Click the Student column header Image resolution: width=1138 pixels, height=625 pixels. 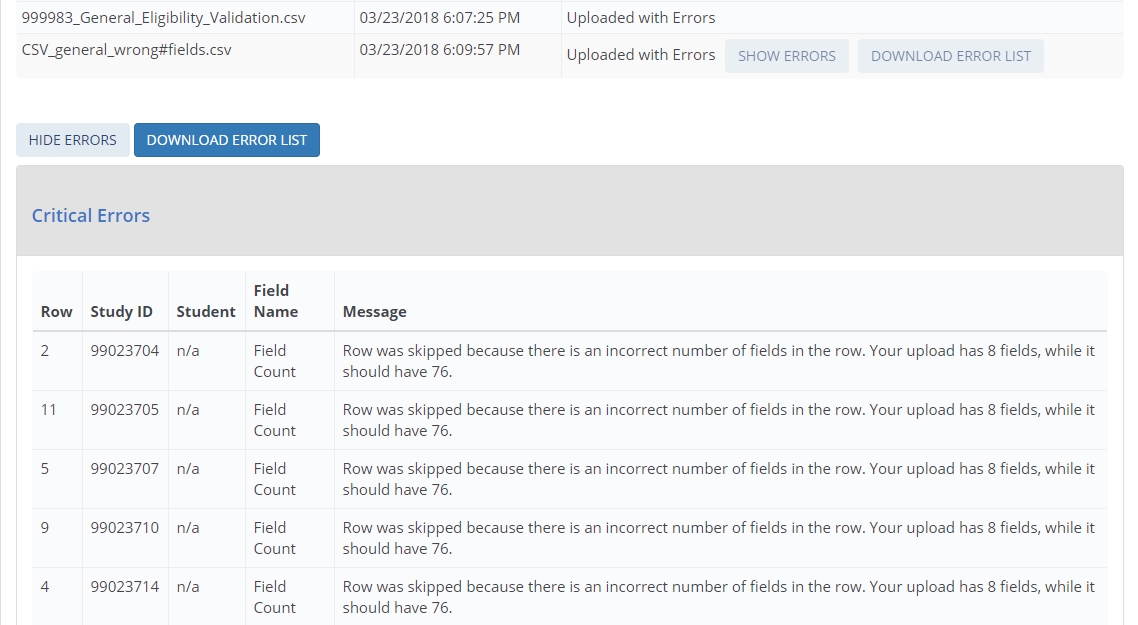coord(206,312)
